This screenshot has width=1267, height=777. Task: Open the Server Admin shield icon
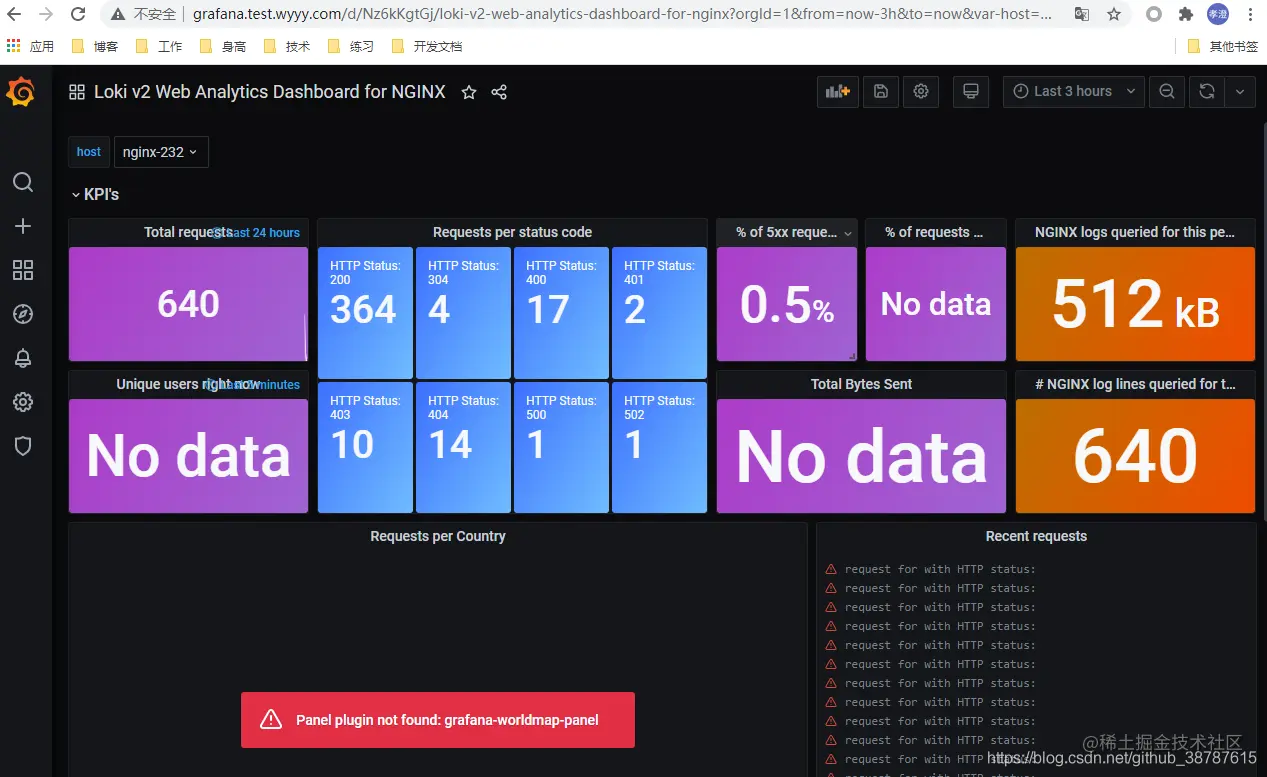coord(23,446)
